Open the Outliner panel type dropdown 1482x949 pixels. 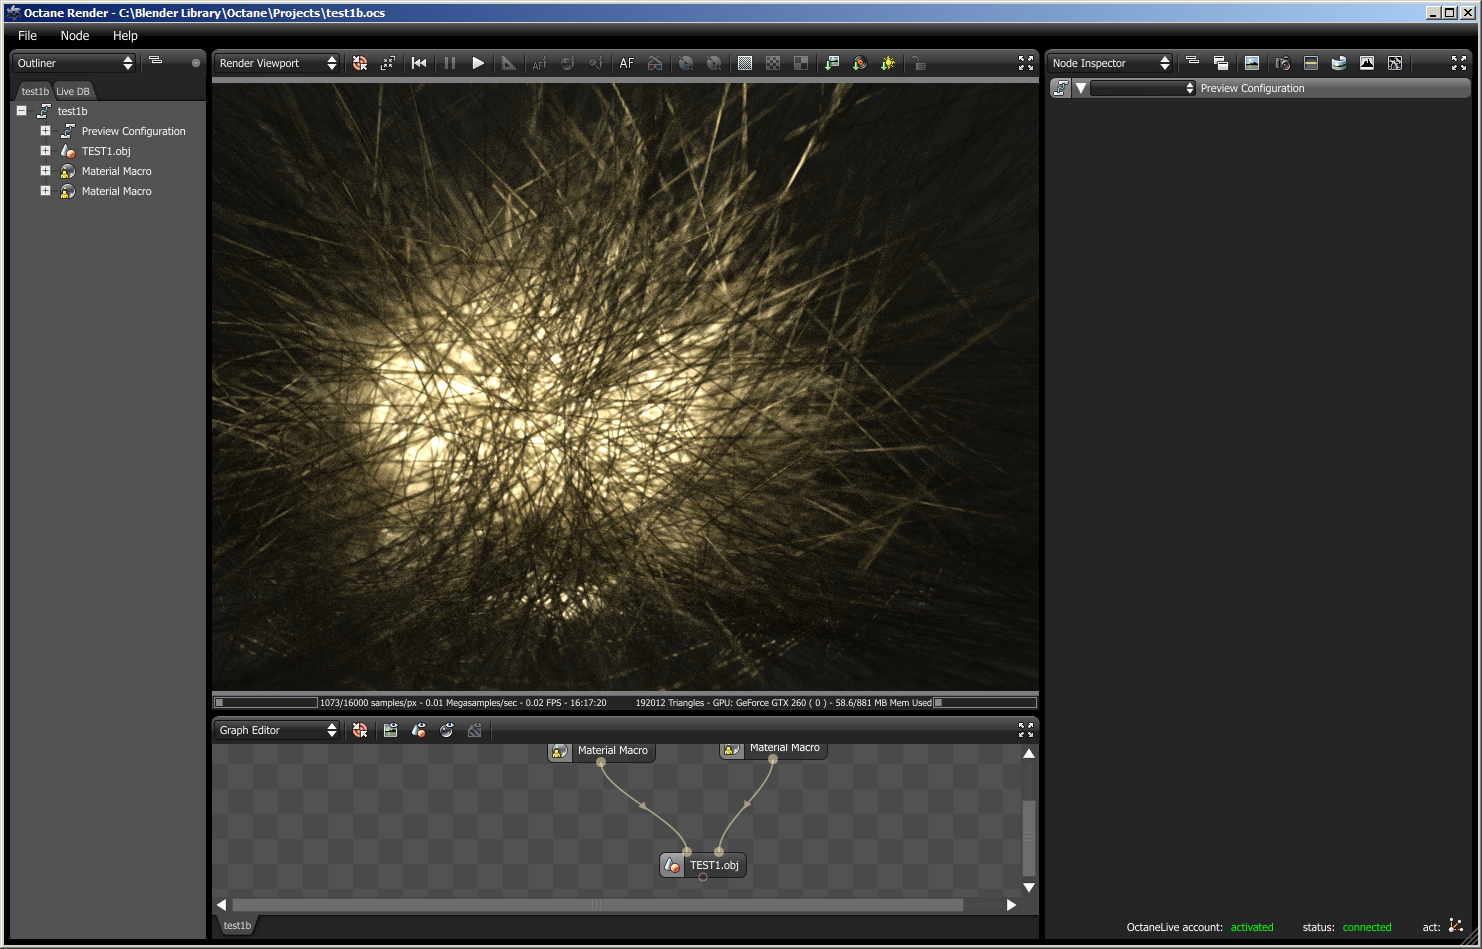click(74, 63)
